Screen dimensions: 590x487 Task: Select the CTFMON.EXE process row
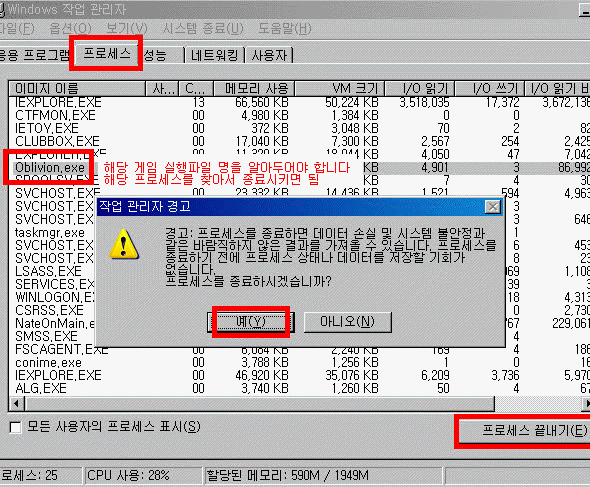pos(299,115)
